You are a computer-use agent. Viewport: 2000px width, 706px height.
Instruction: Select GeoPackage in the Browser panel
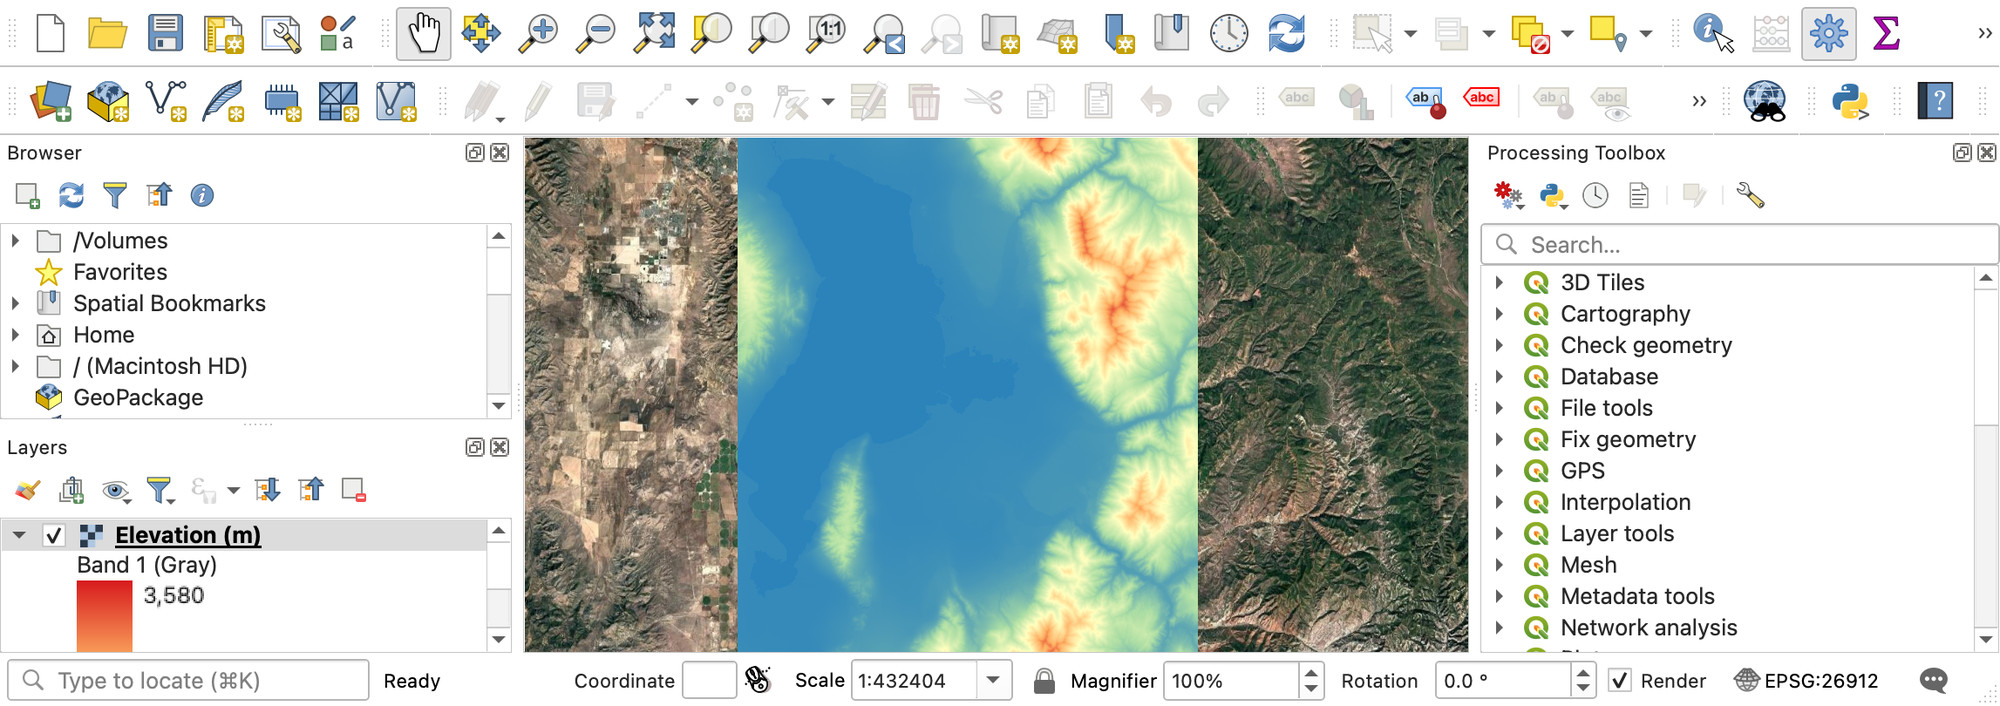[138, 398]
